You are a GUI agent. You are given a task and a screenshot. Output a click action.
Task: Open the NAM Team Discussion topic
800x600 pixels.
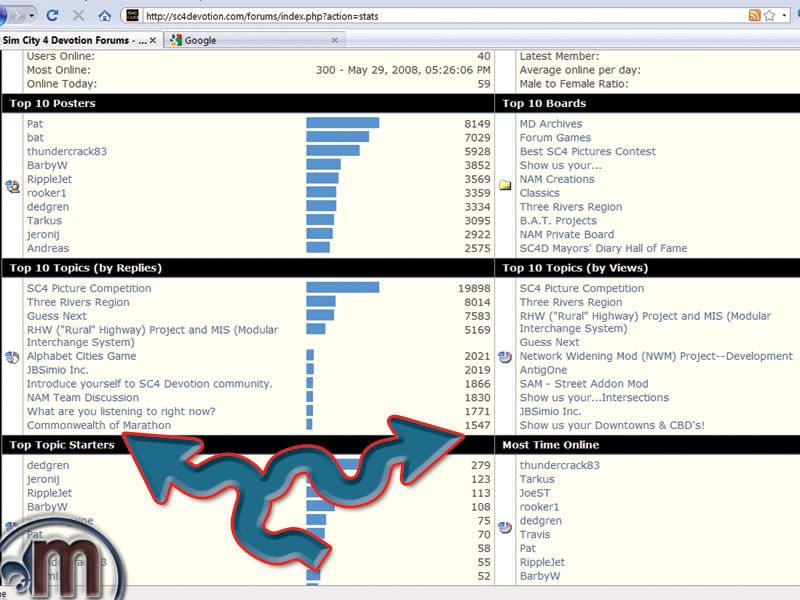pyautogui.click(x=83, y=397)
